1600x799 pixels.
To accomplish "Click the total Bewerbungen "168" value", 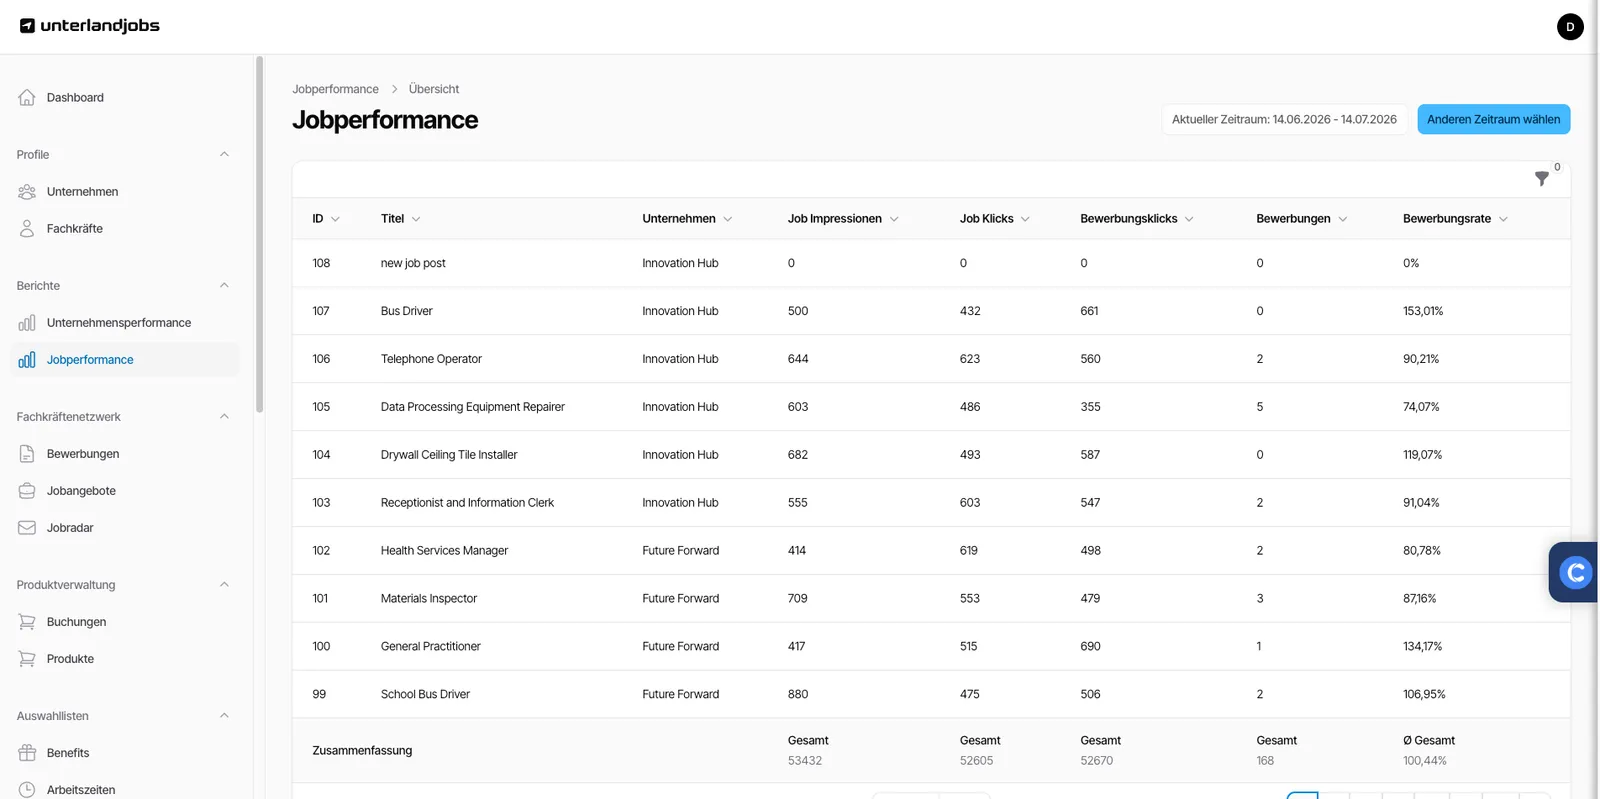I will pyautogui.click(x=1265, y=761).
